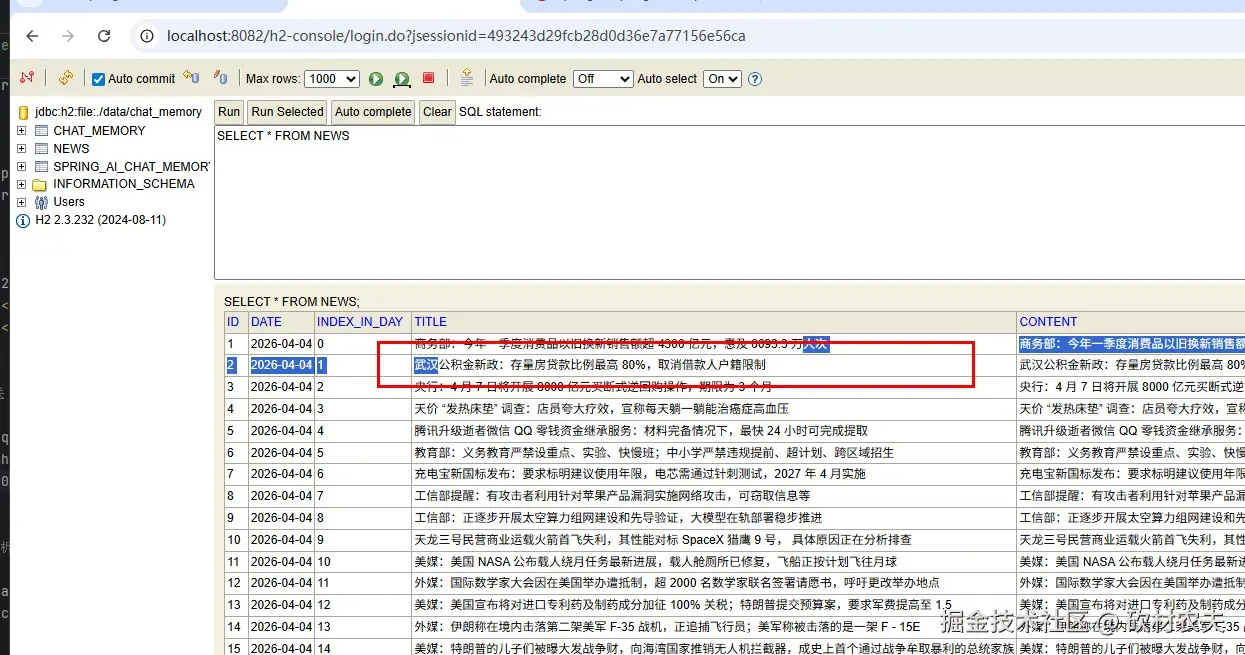
Task: Click the site information icon in address bar
Action: [x=147, y=36]
